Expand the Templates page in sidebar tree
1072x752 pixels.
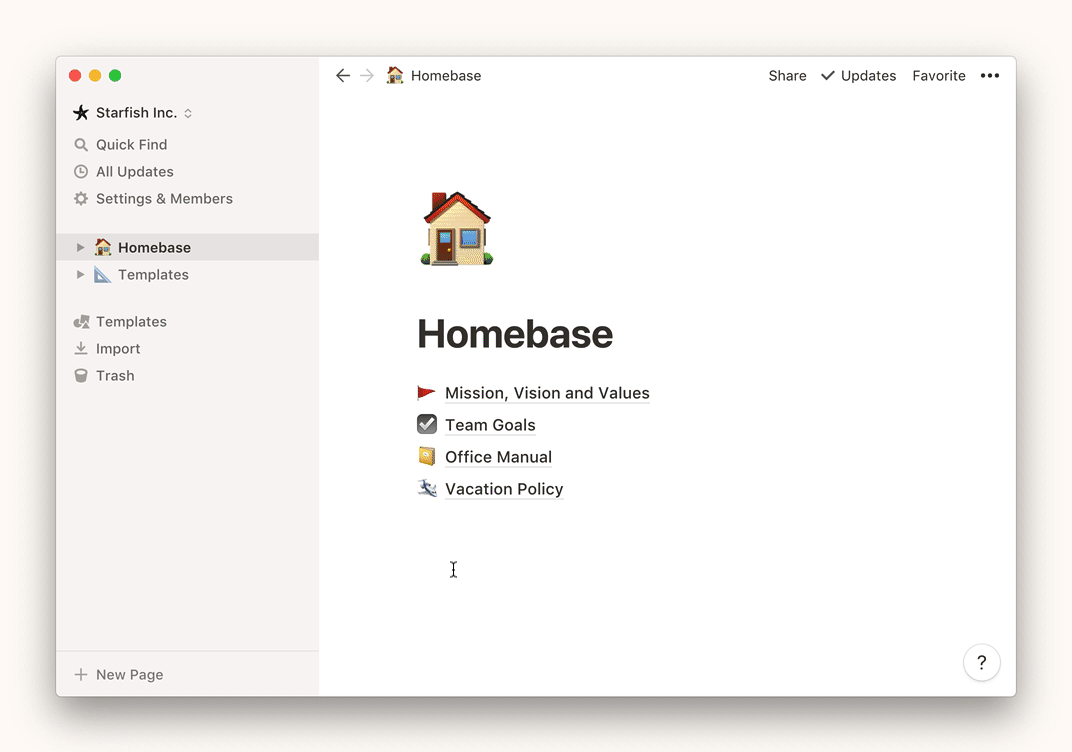click(x=81, y=275)
